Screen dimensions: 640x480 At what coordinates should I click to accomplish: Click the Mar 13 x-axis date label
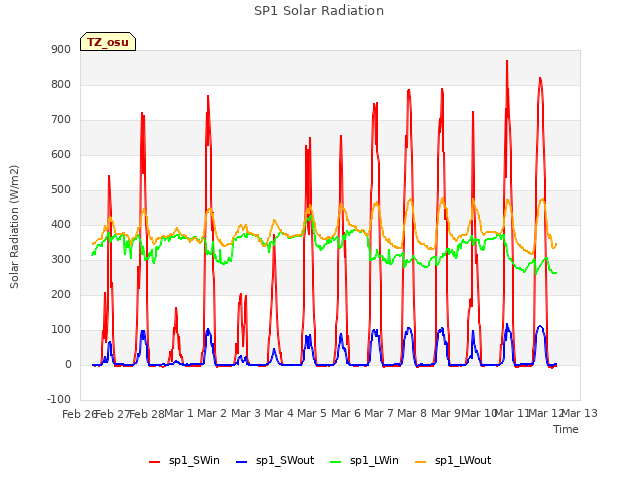coord(580,413)
